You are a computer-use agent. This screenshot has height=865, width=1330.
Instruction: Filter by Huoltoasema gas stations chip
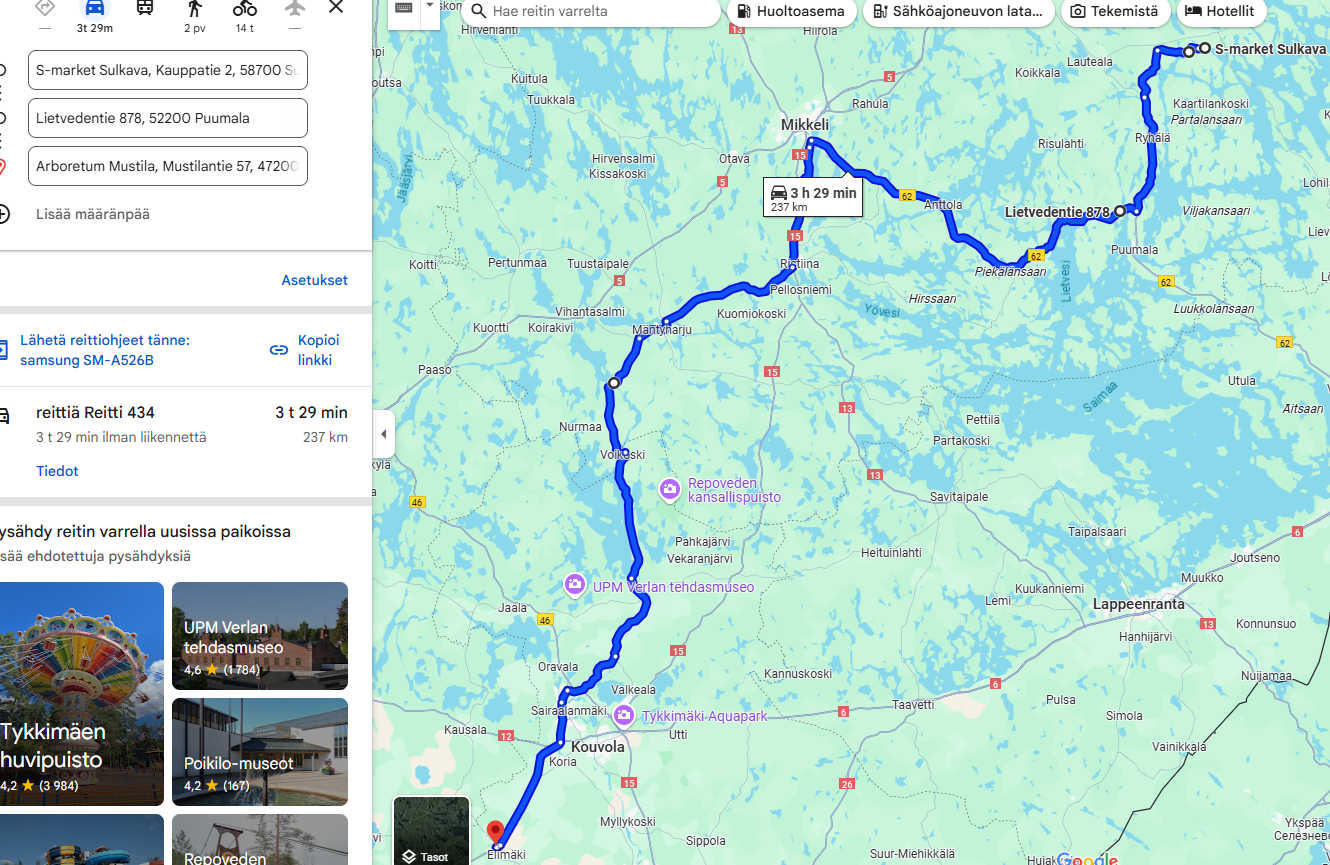coord(791,12)
